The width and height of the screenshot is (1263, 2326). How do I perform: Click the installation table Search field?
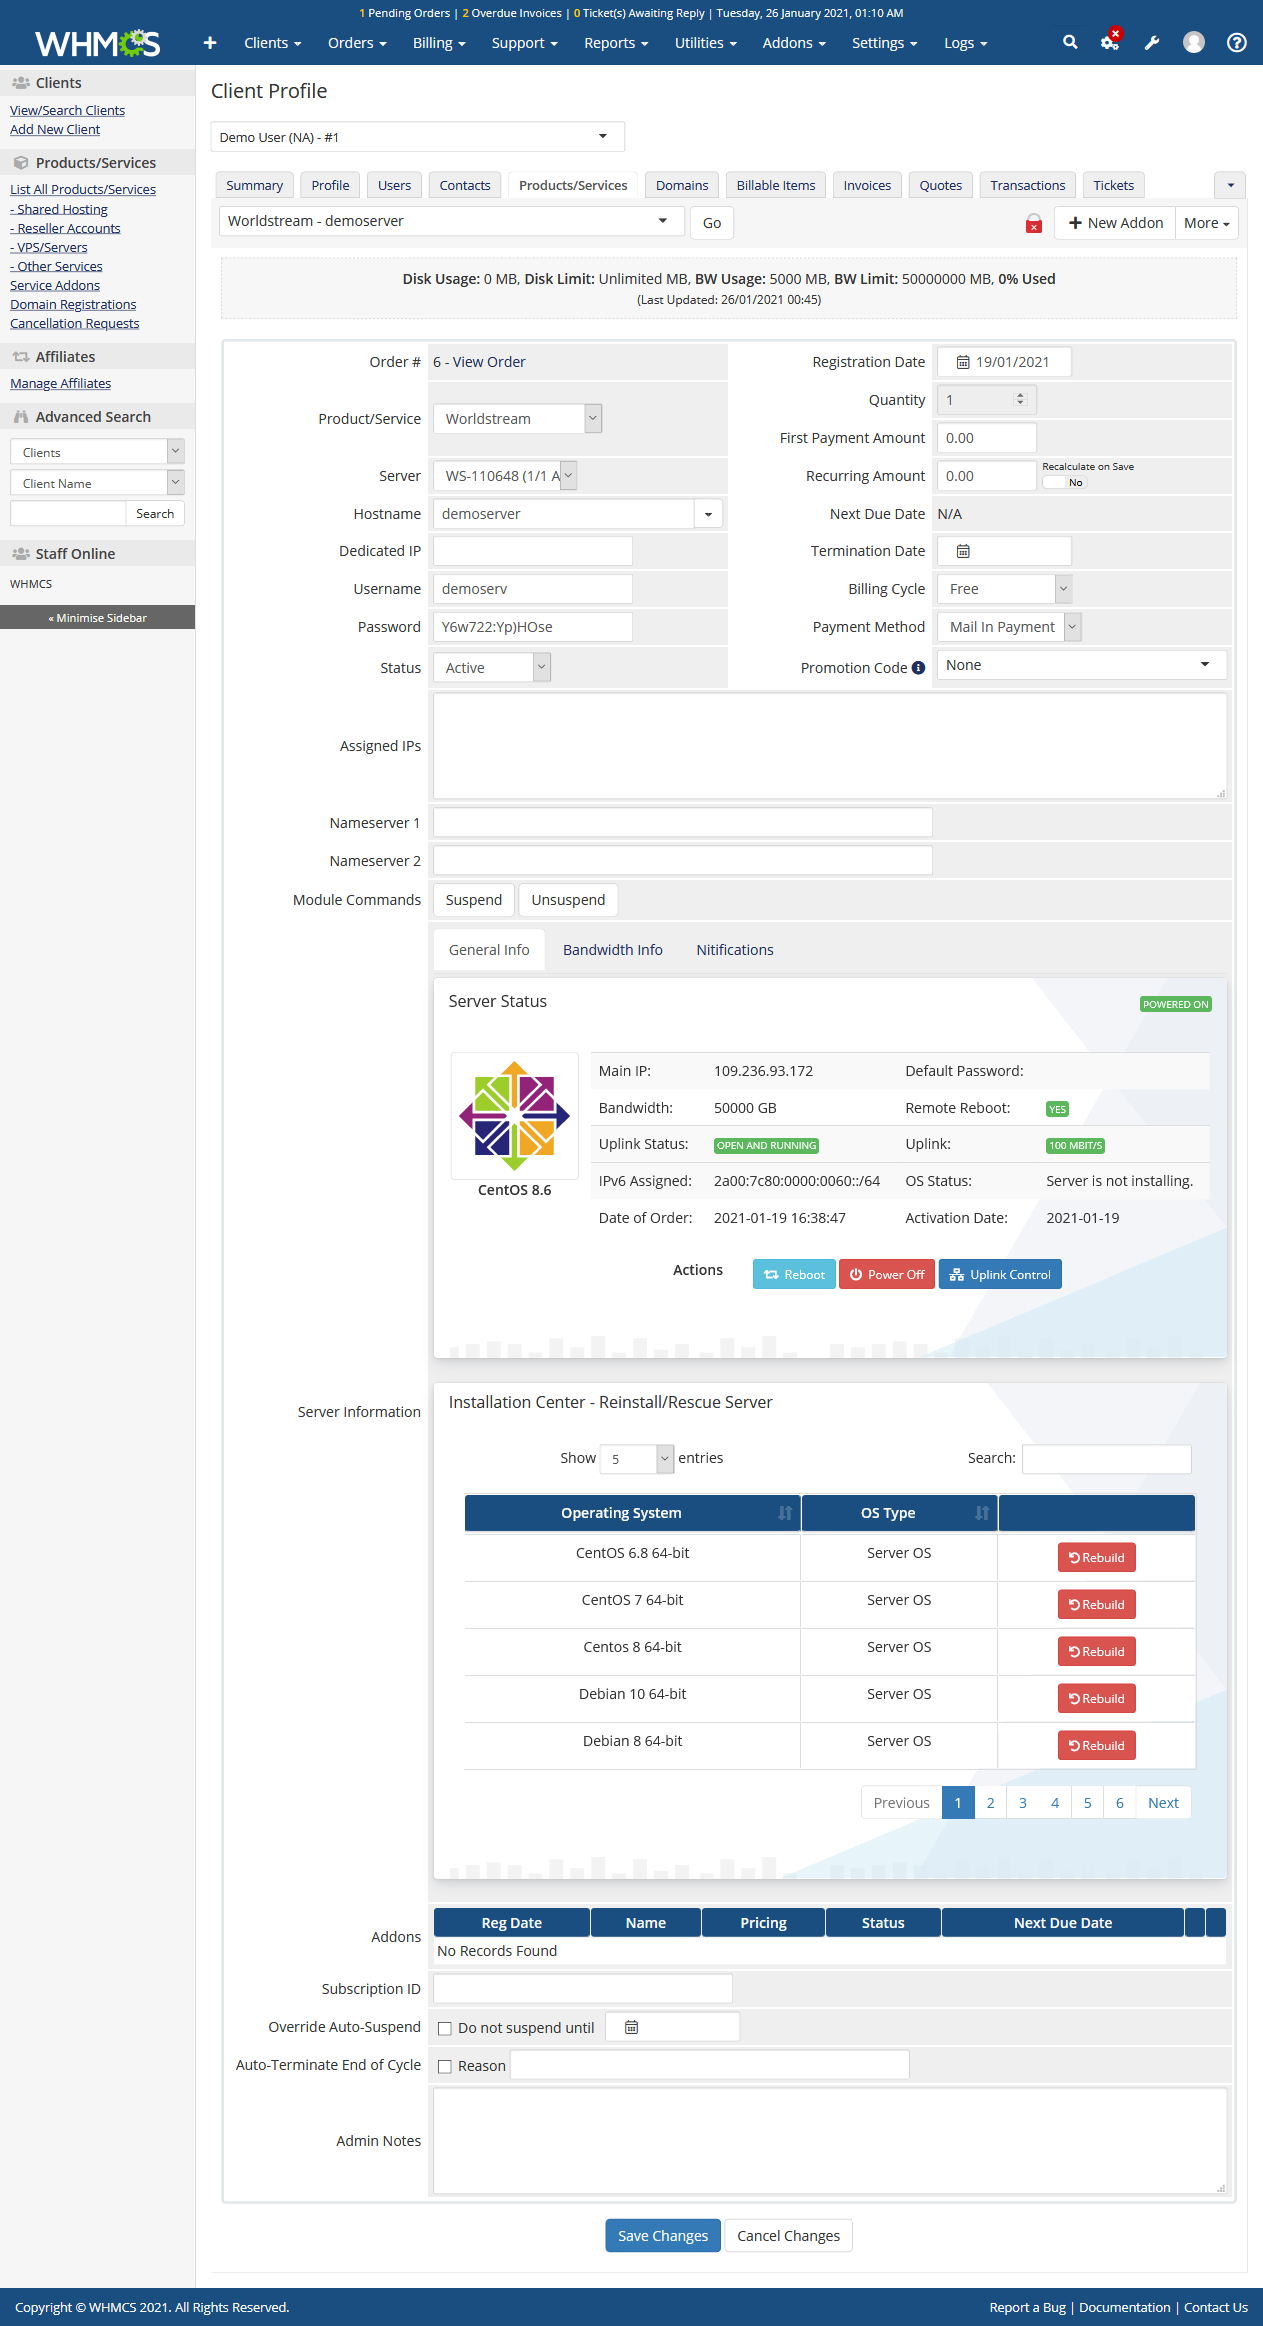click(1107, 1459)
